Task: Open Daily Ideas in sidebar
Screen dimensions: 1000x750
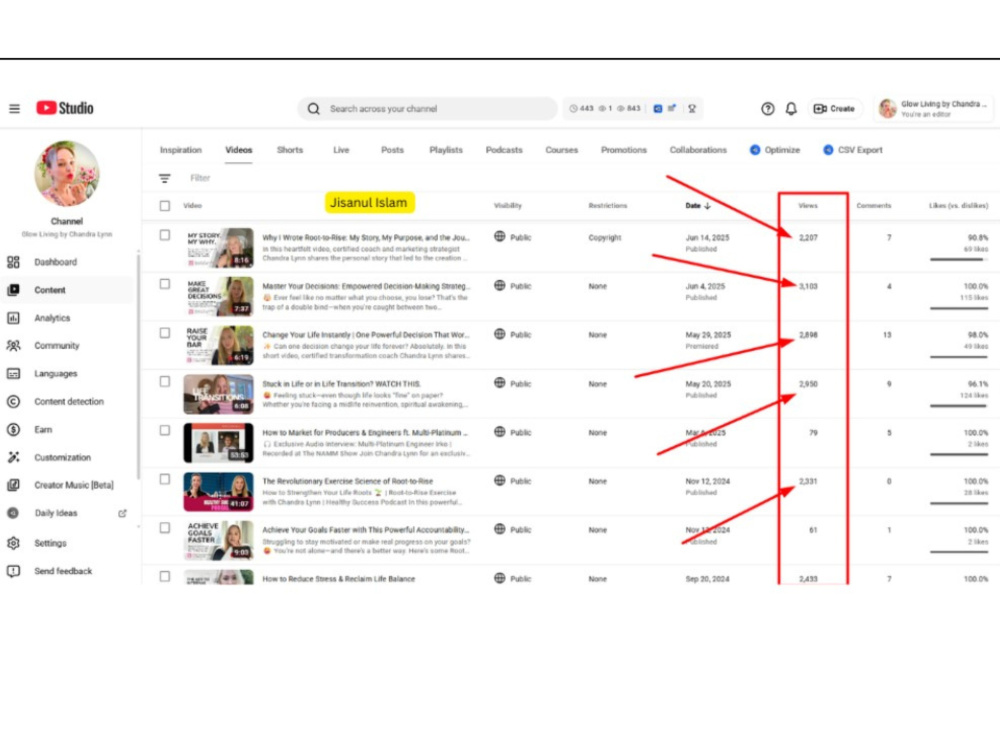Action: (x=55, y=513)
